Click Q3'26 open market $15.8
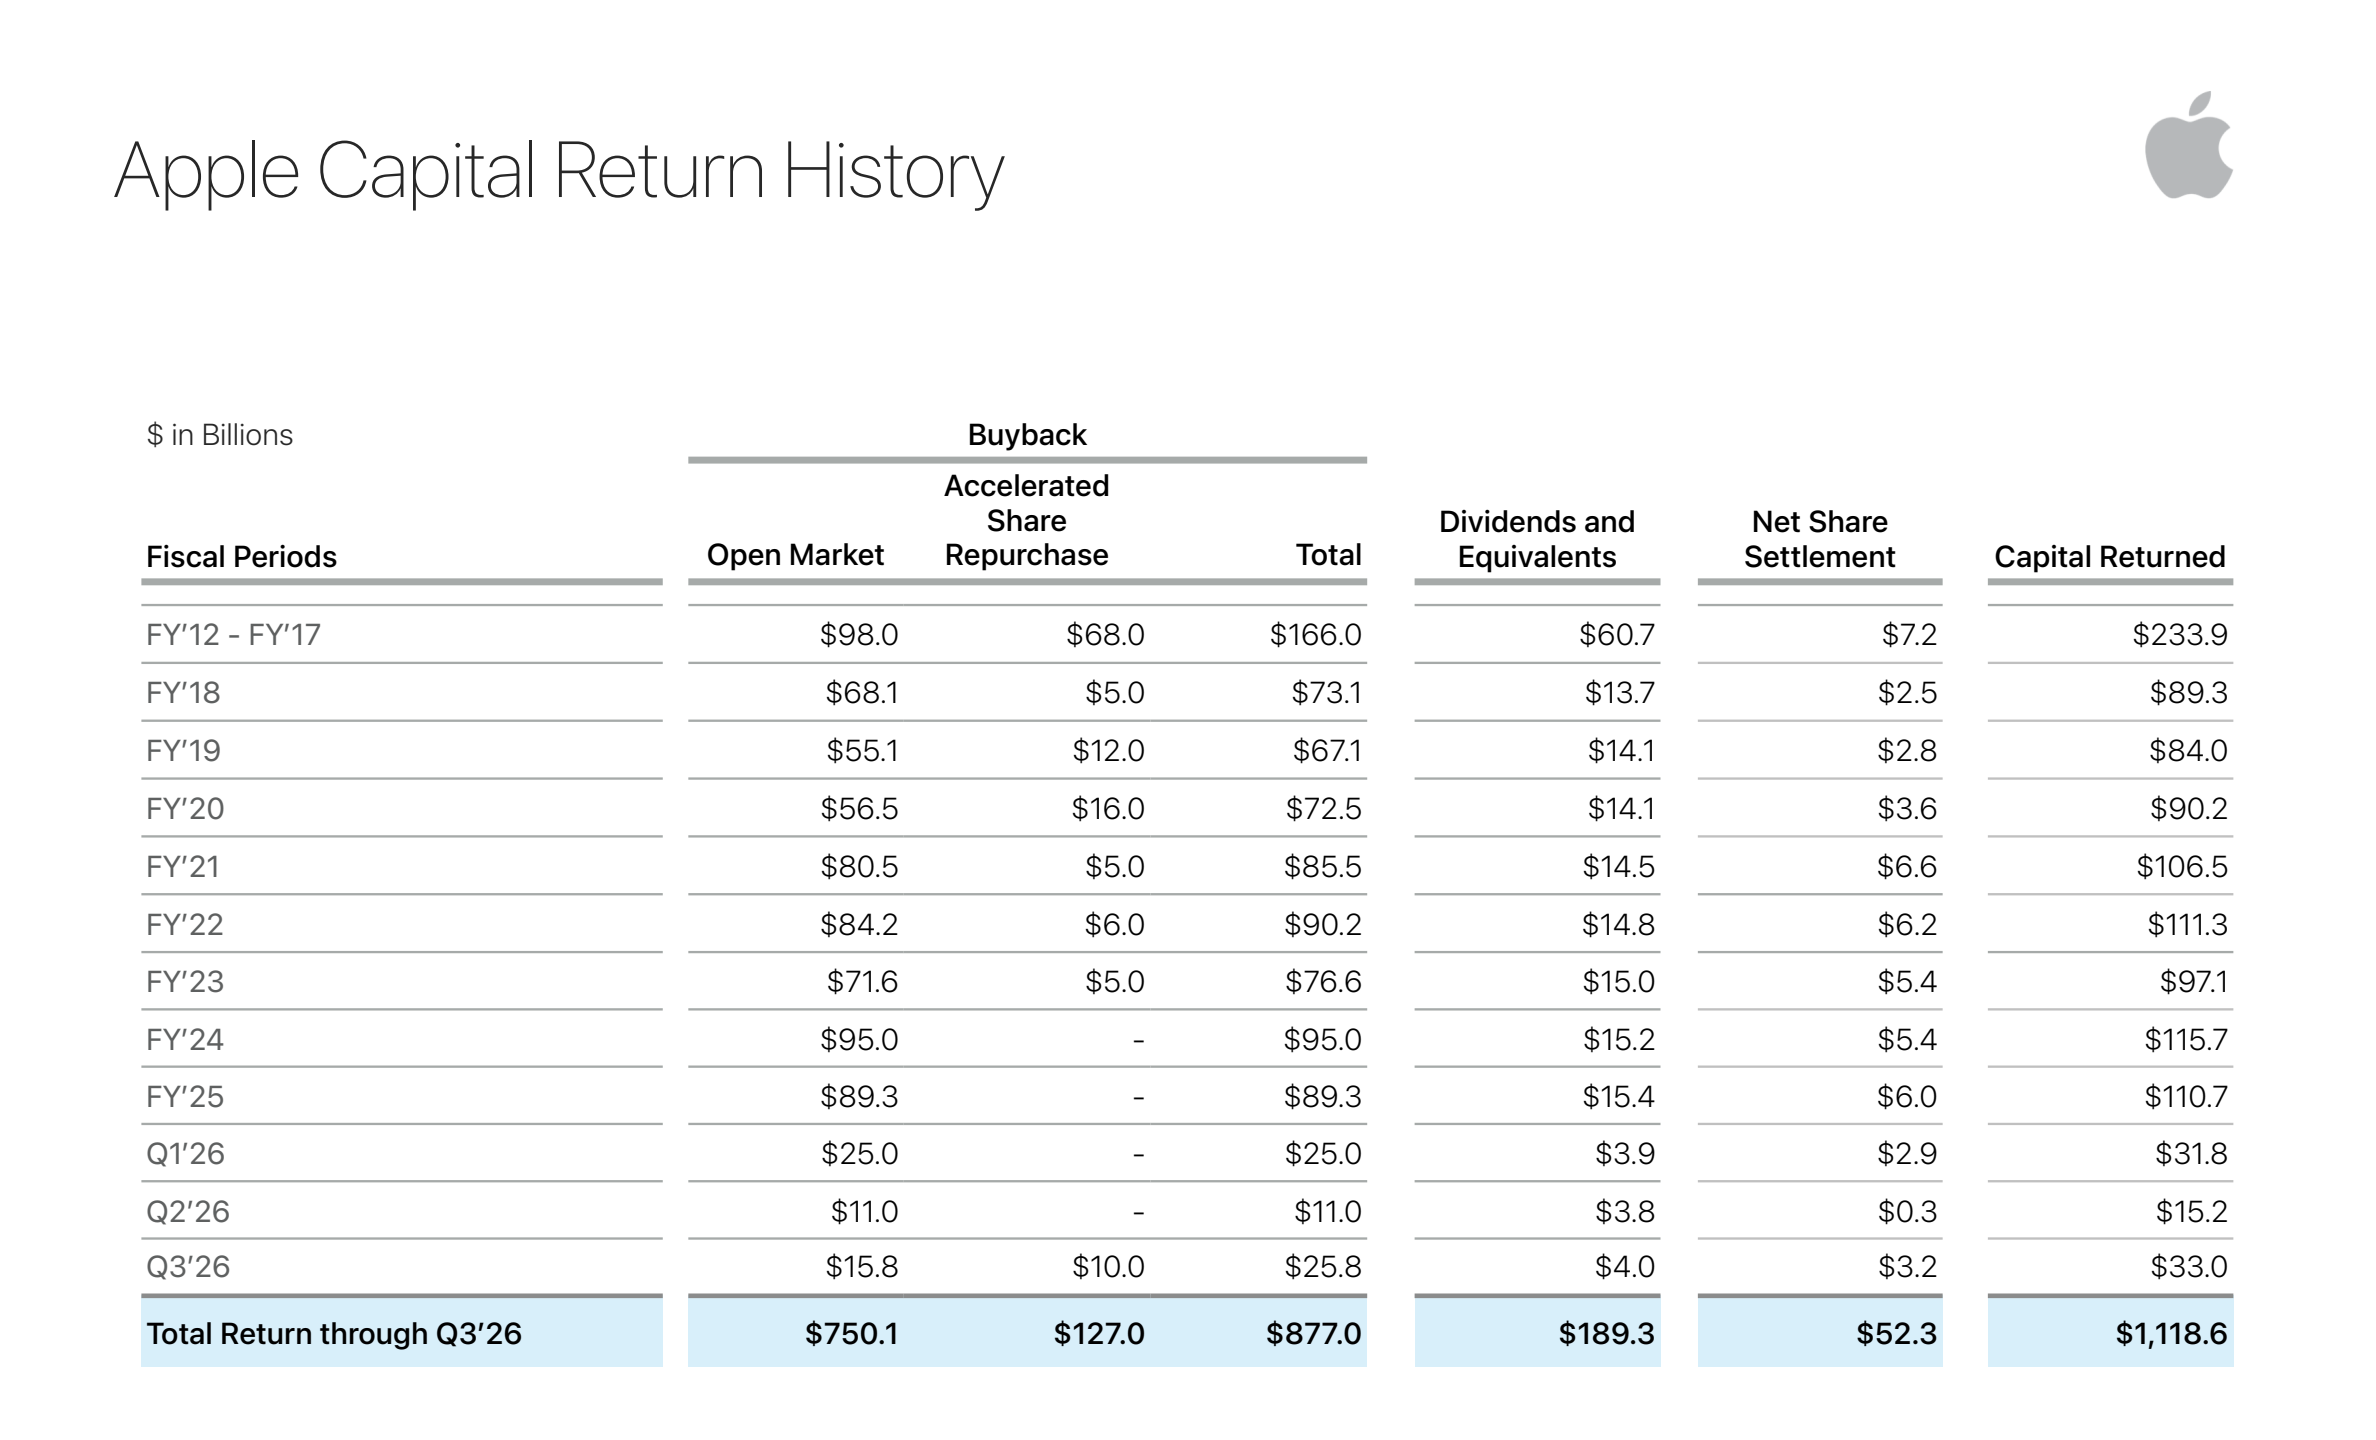 pos(862,1267)
